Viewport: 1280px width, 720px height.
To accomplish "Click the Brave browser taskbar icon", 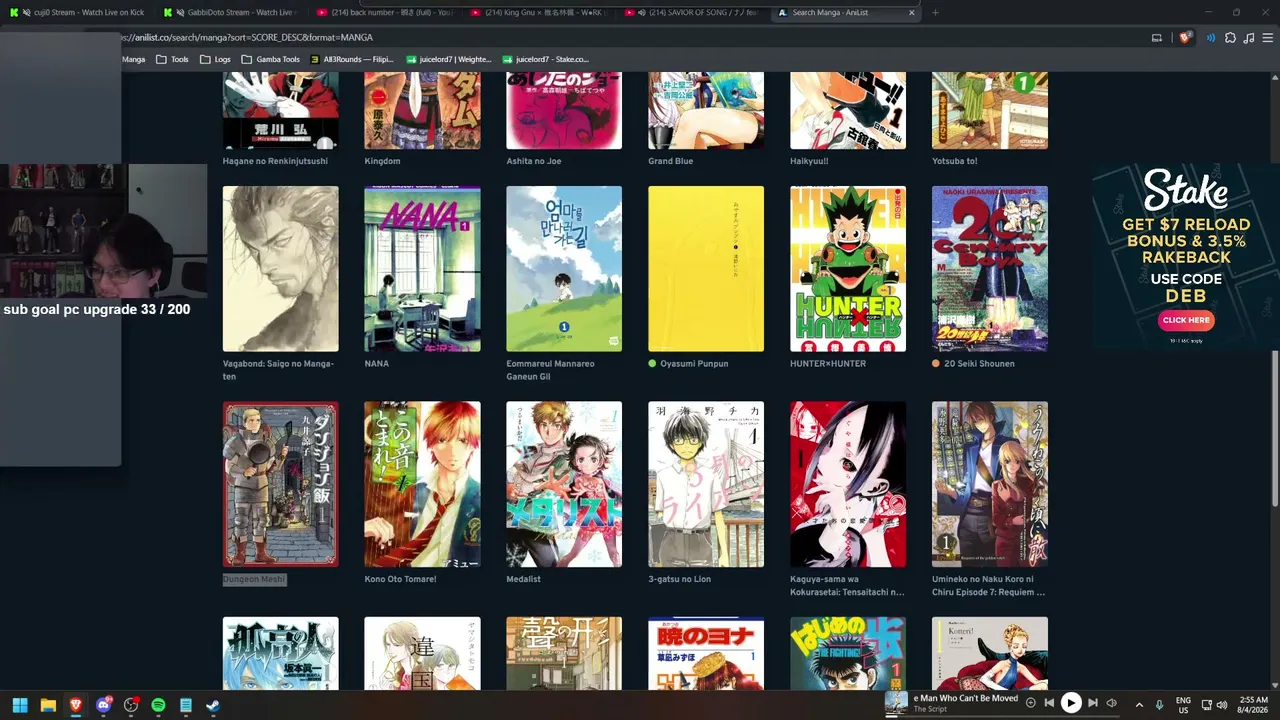I will 76,705.
